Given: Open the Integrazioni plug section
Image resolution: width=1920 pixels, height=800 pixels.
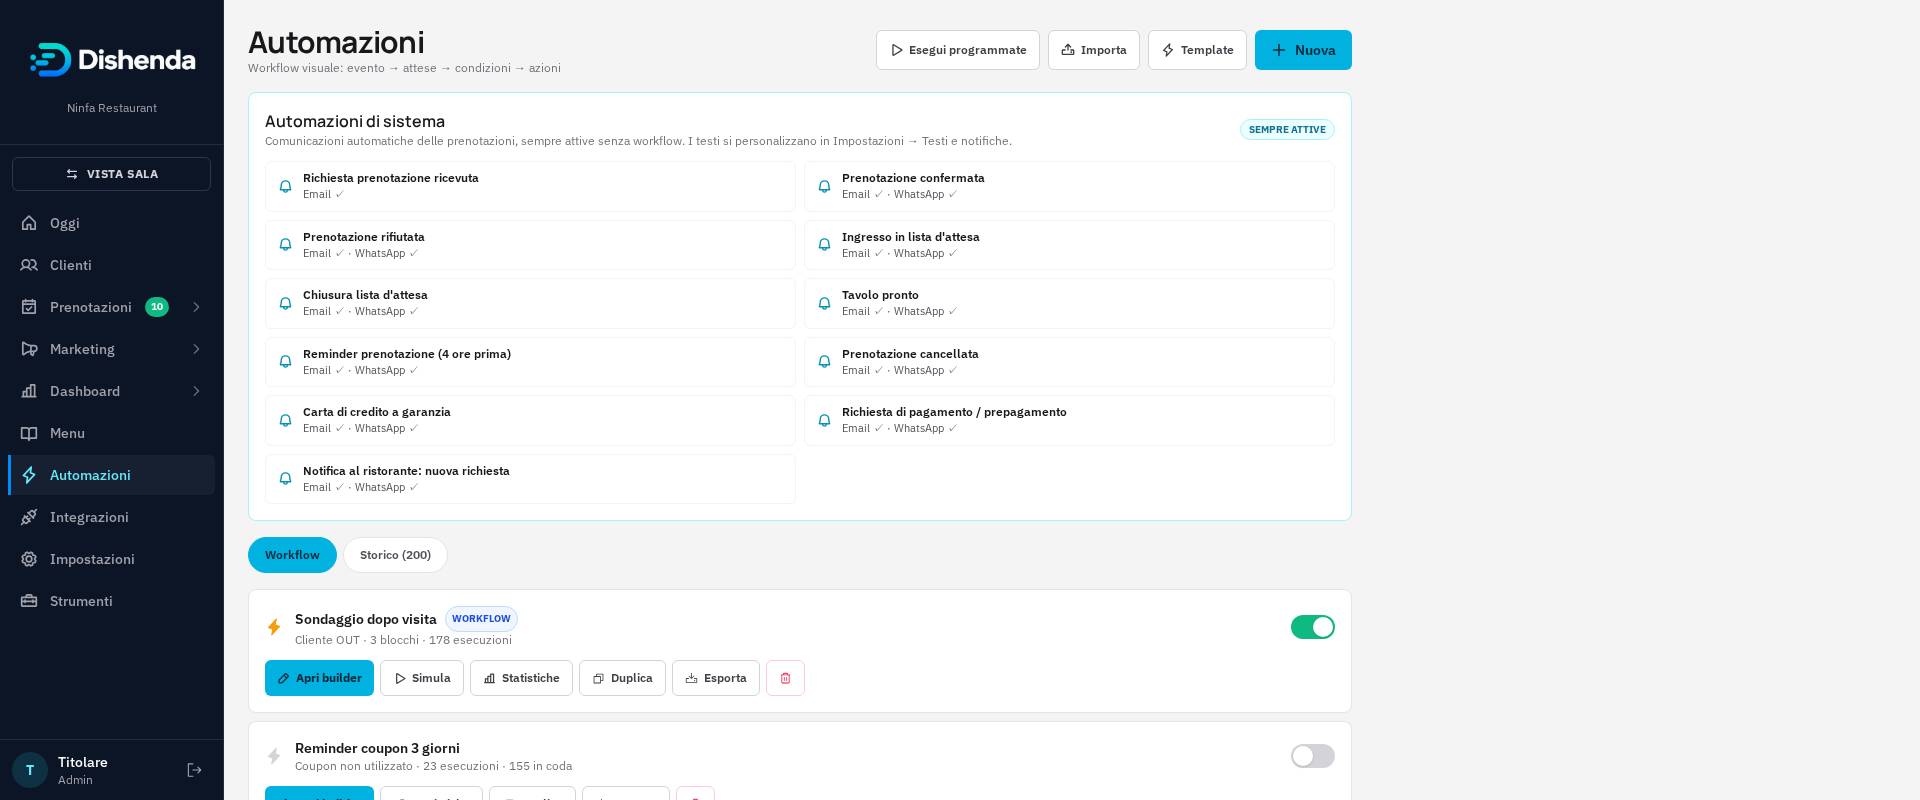Looking at the screenshot, I should pyautogui.click(x=111, y=517).
